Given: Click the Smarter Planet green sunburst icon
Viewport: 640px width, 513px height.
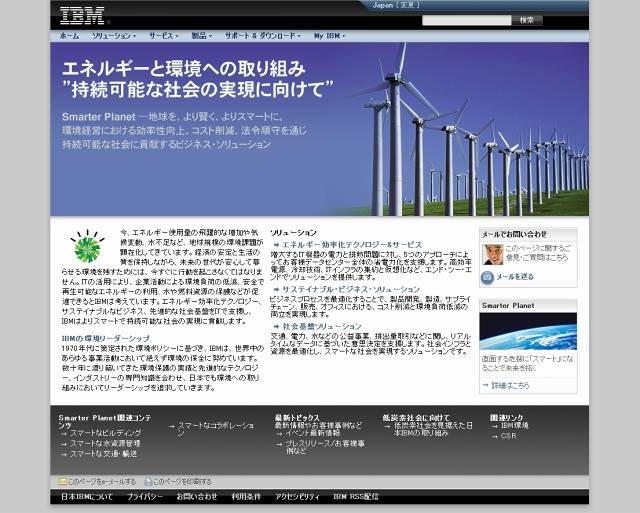Looking at the screenshot, I should tap(87, 246).
